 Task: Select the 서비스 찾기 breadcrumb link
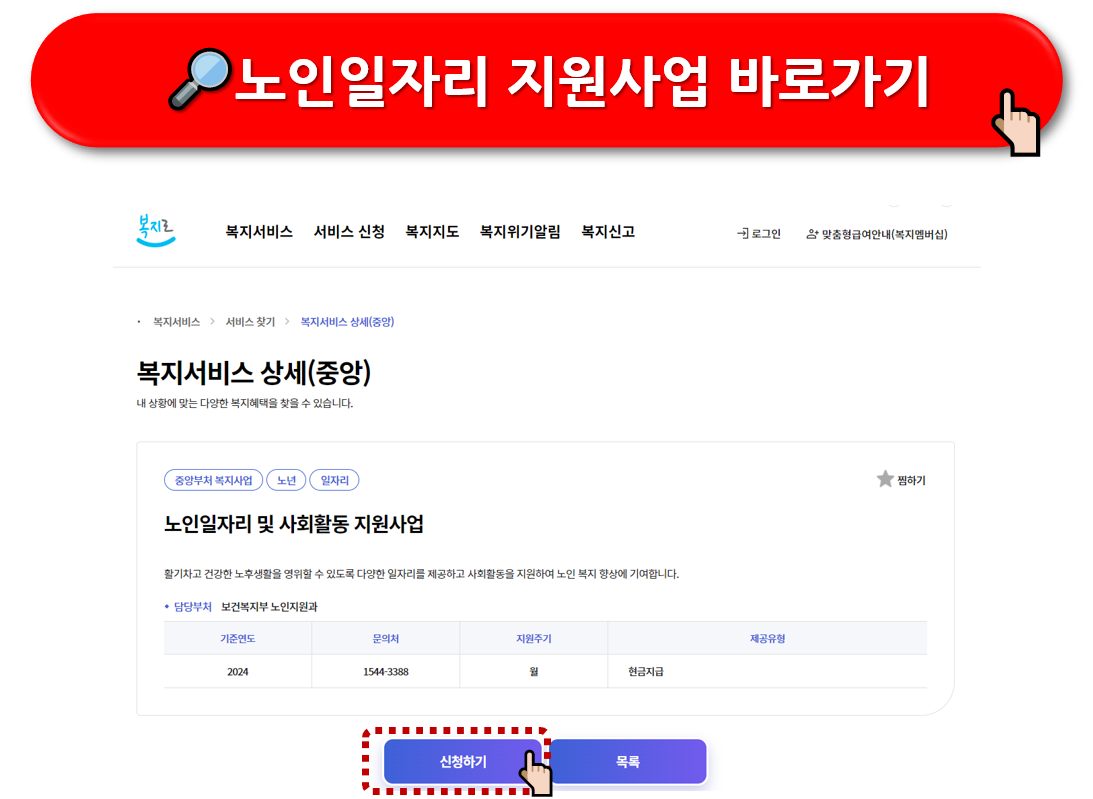tap(250, 322)
